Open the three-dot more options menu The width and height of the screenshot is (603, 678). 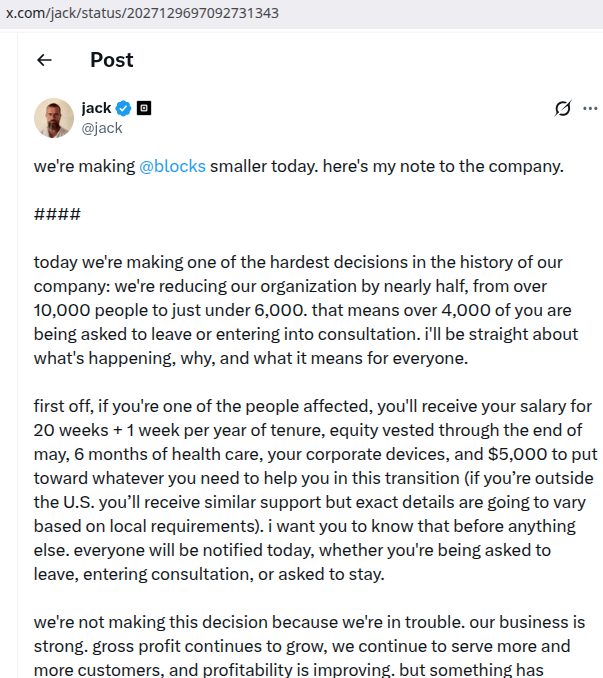click(590, 108)
